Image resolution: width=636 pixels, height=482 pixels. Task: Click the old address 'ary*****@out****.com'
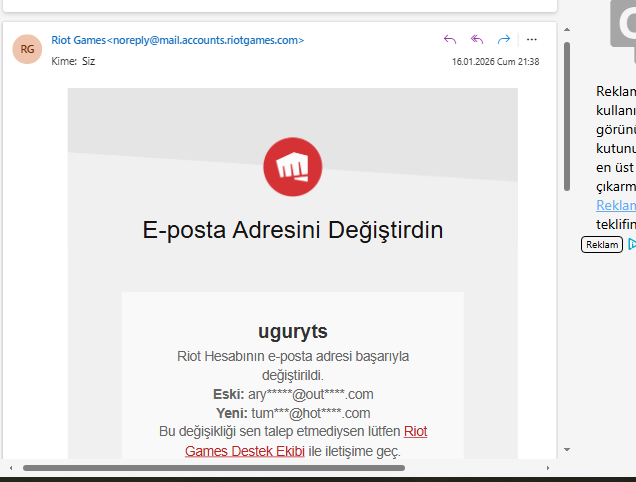click(311, 394)
